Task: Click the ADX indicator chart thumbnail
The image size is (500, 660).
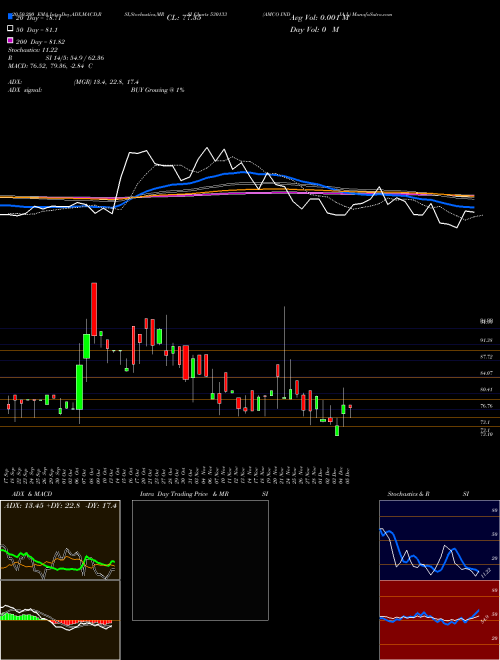Action: tap(60, 540)
